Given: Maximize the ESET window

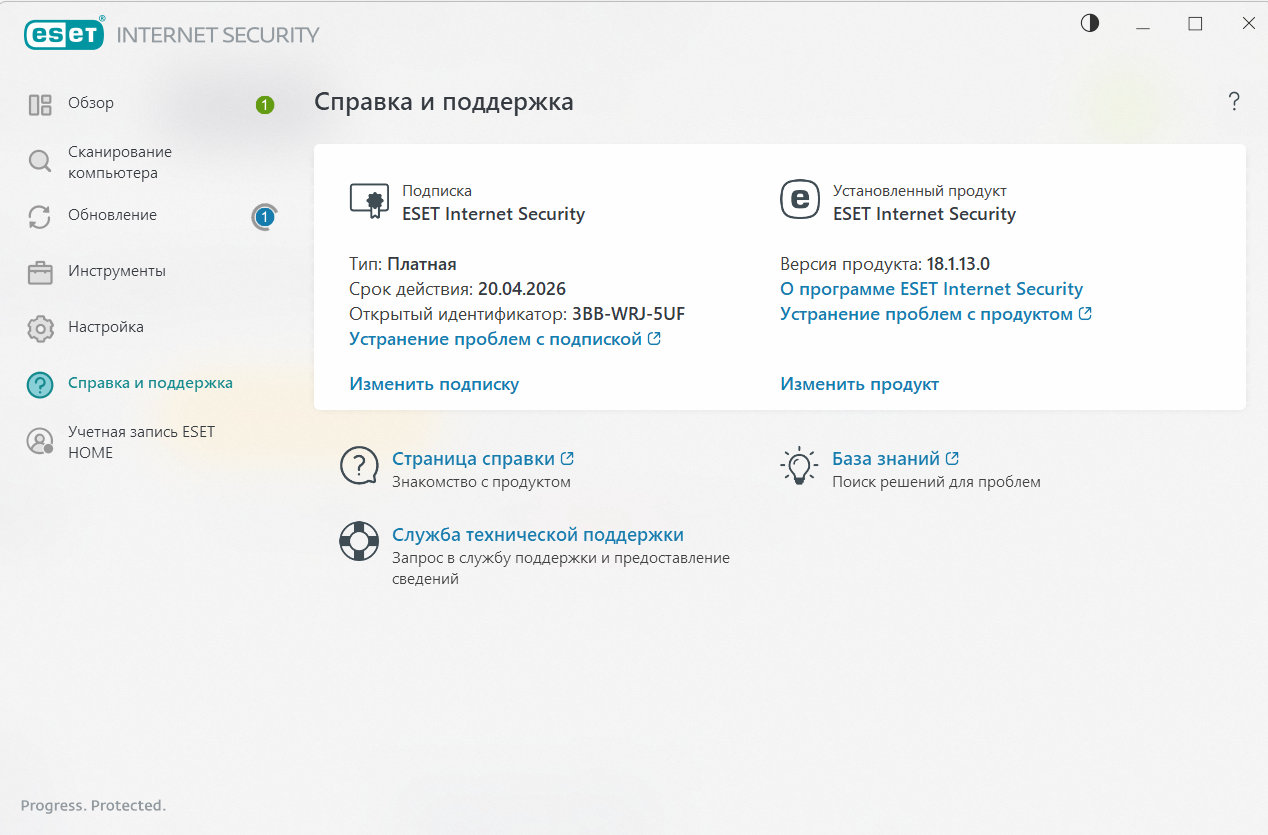Looking at the screenshot, I should tap(1195, 23).
